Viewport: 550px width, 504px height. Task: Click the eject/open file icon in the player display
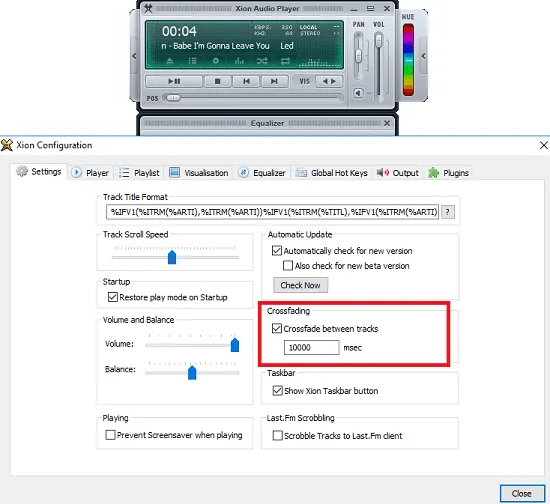(170, 61)
